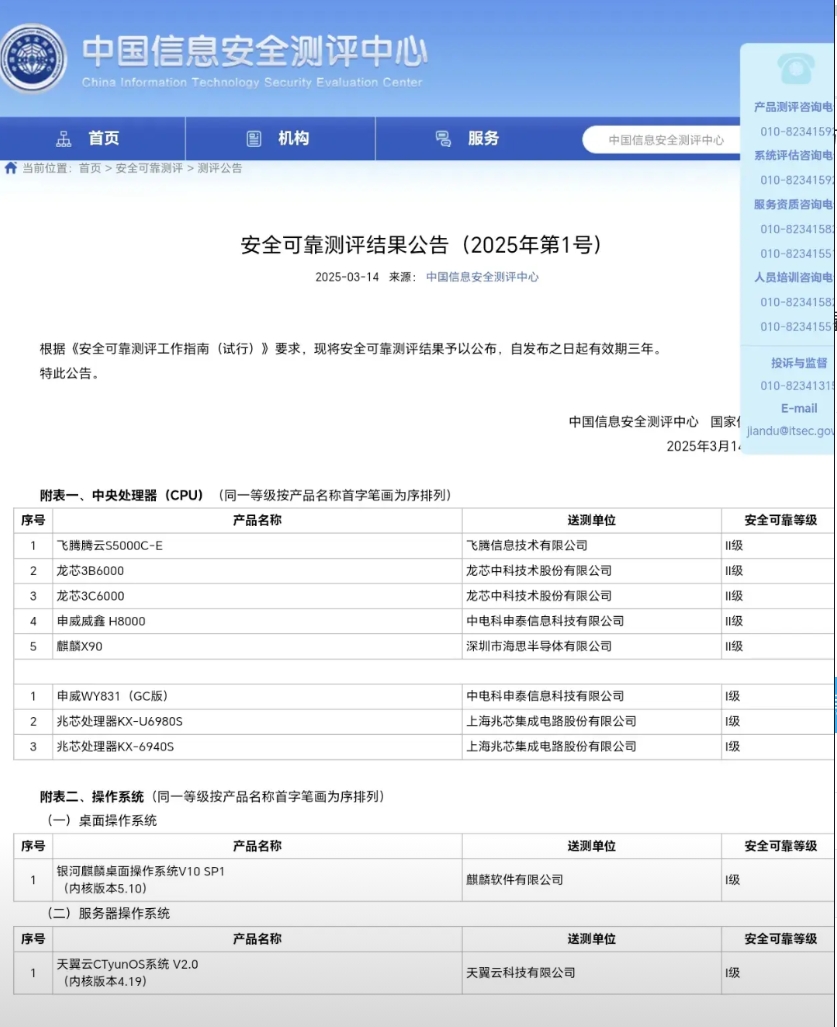The image size is (837, 1027).
Task: Go to 首页 via the breadcrumb link
Action: tap(90, 168)
